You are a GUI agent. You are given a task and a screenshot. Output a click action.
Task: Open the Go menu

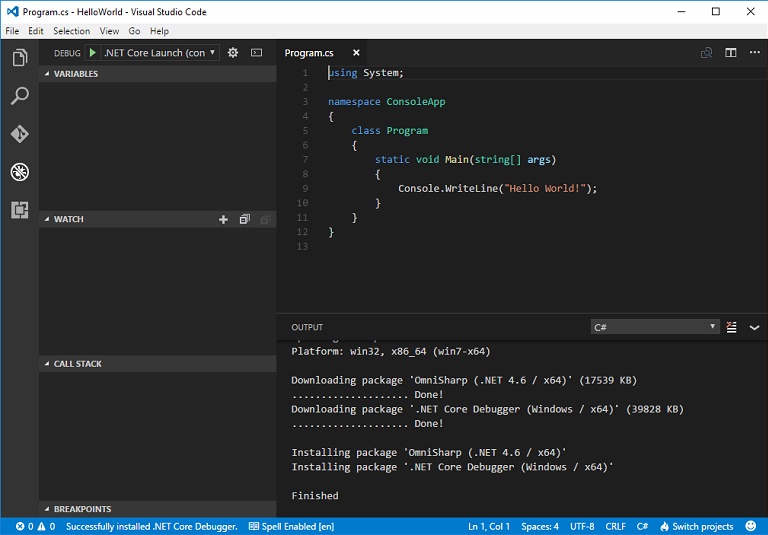tap(134, 31)
